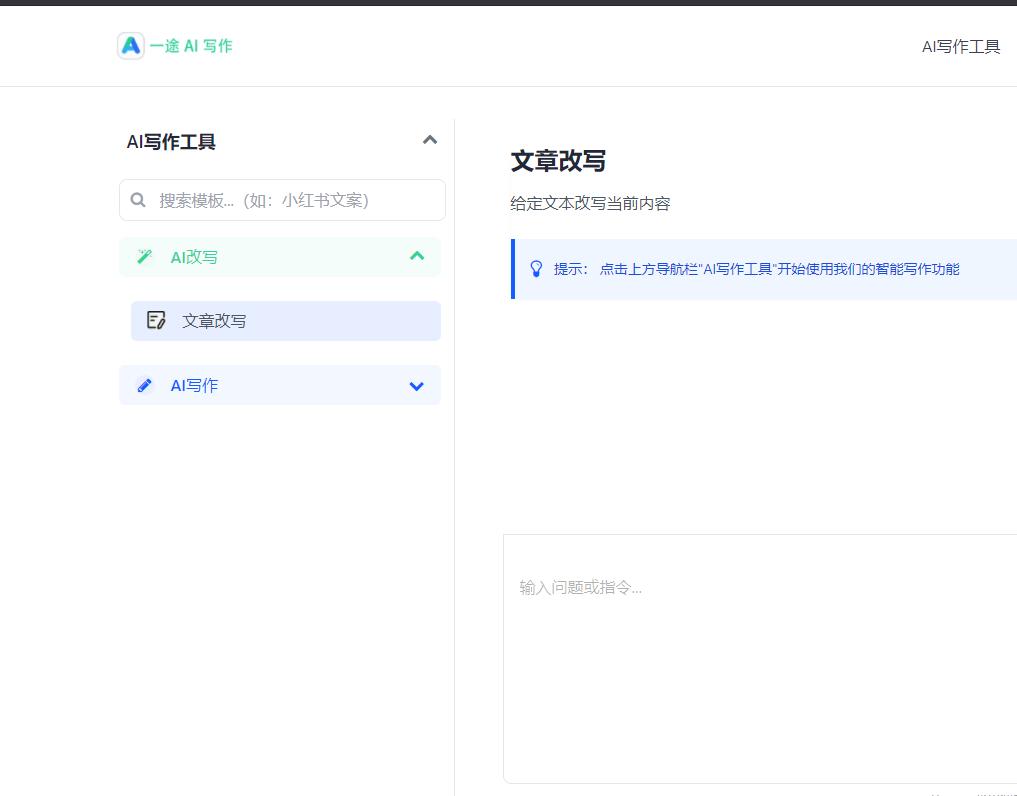
Task: Focus the 搜索模板 search box
Action: click(x=290, y=200)
